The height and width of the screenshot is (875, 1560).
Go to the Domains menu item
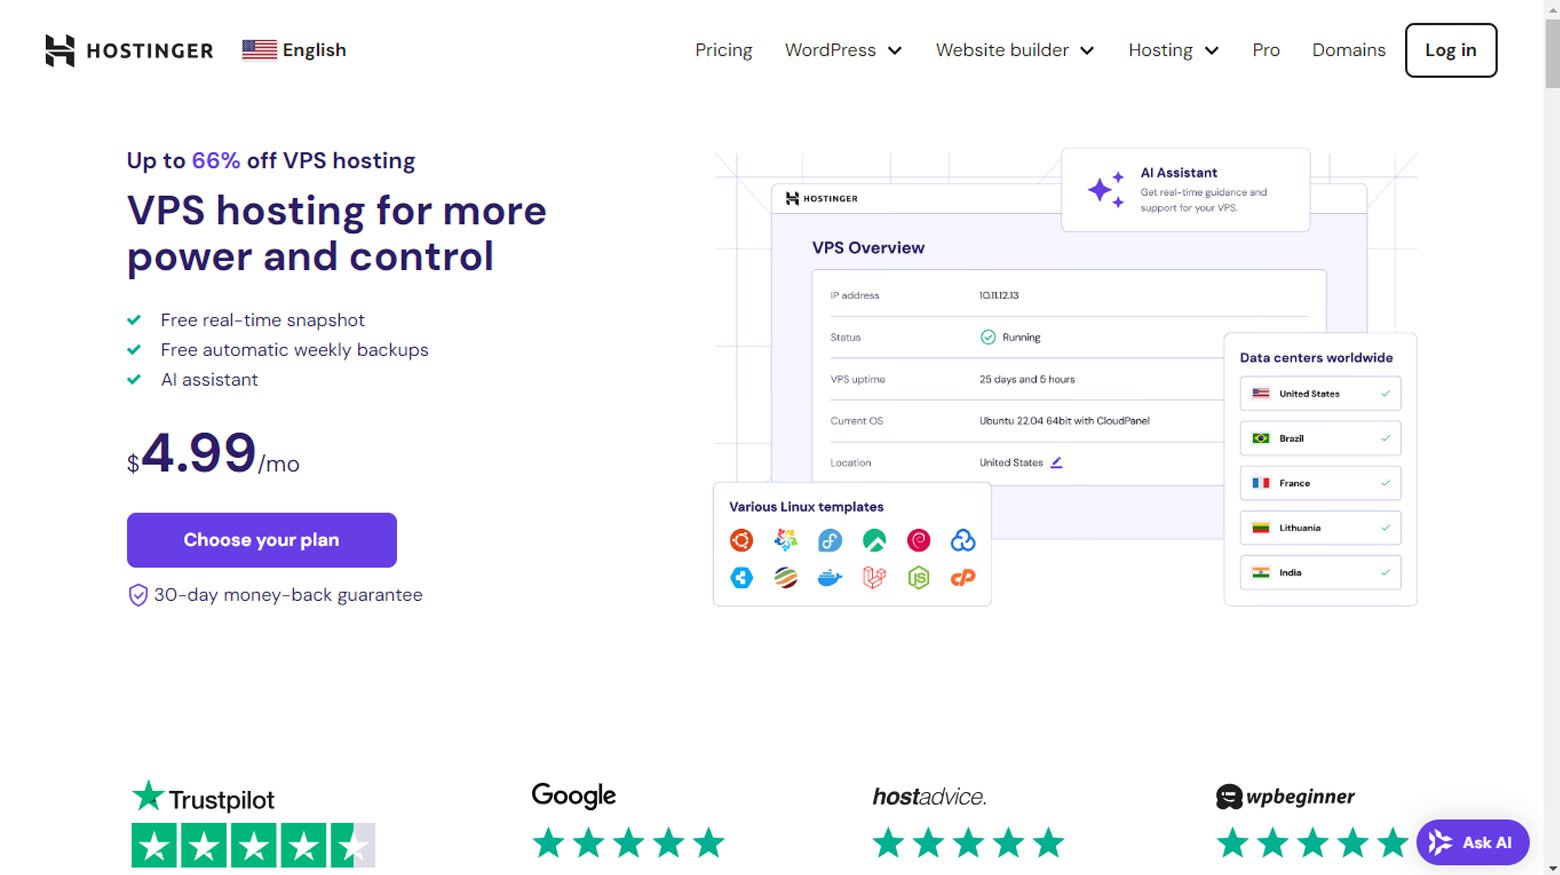coord(1349,50)
